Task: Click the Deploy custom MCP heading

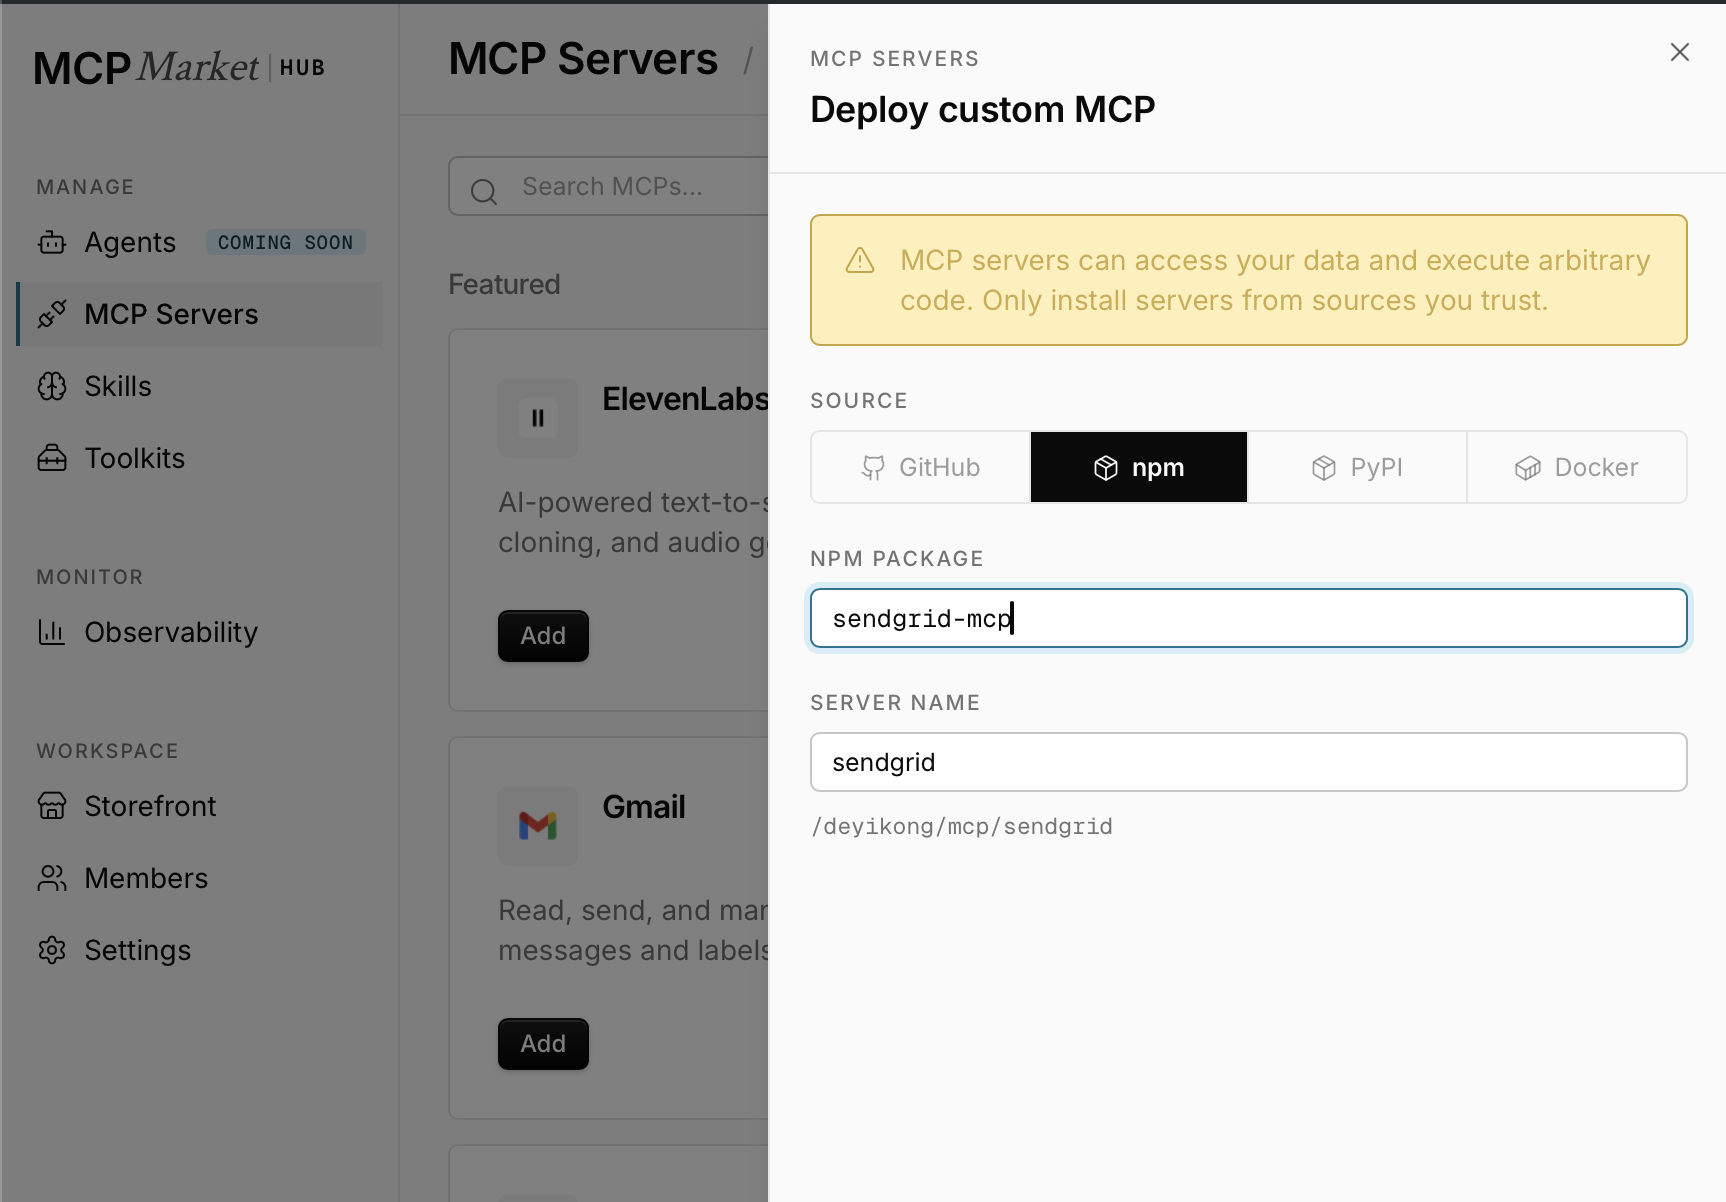Action: (983, 109)
